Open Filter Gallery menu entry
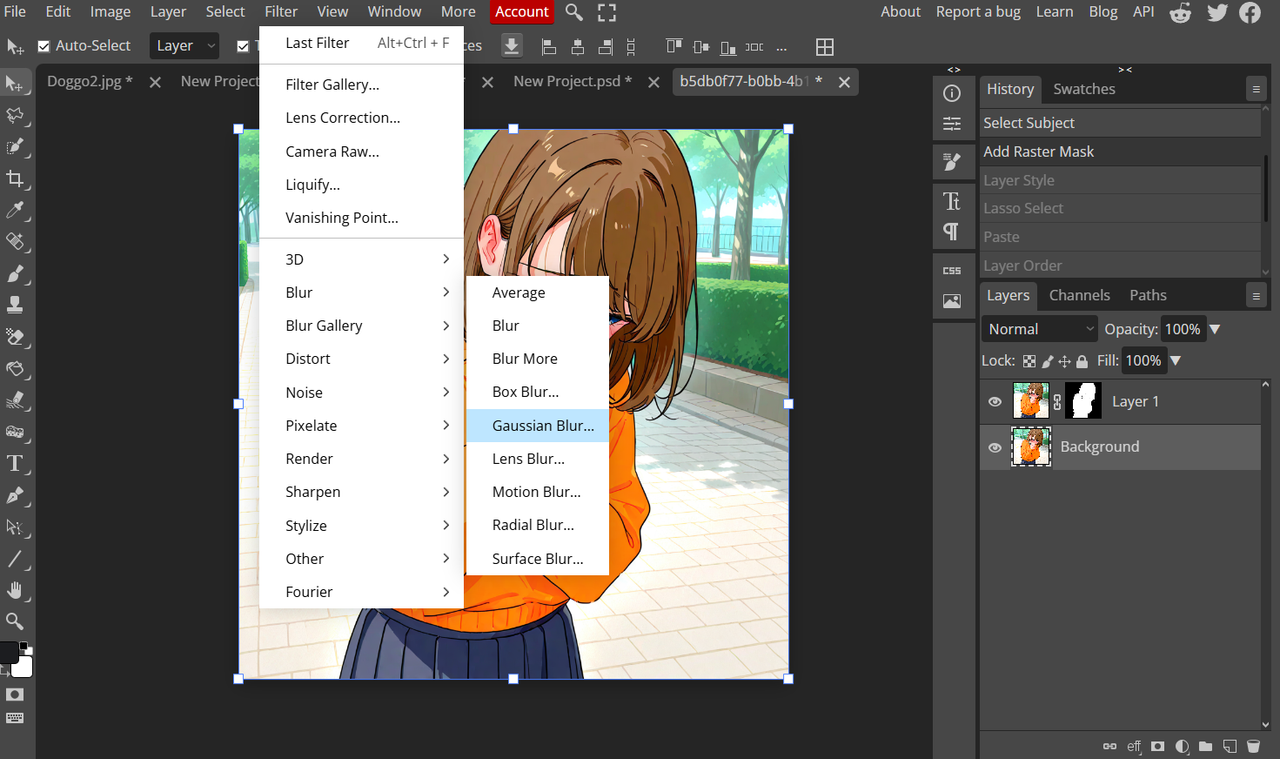1280x759 pixels. 361,85
